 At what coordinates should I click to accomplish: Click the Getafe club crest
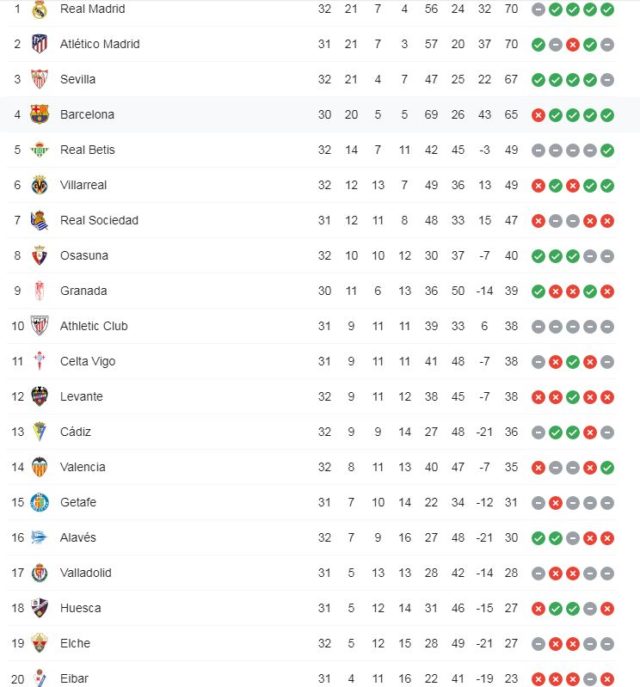(x=39, y=502)
